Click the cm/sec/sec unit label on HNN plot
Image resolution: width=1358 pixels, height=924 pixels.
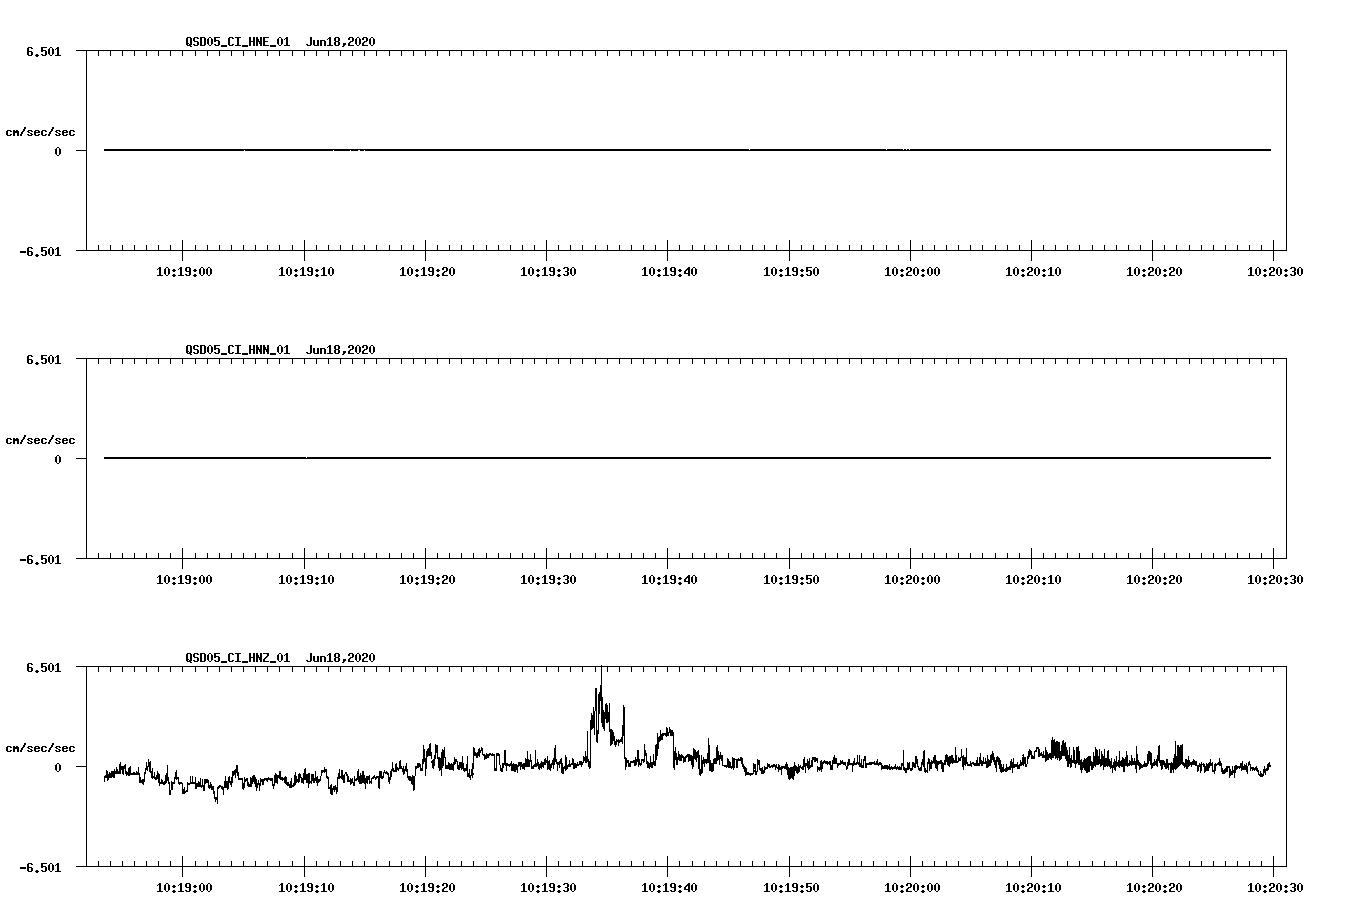(x=40, y=440)
